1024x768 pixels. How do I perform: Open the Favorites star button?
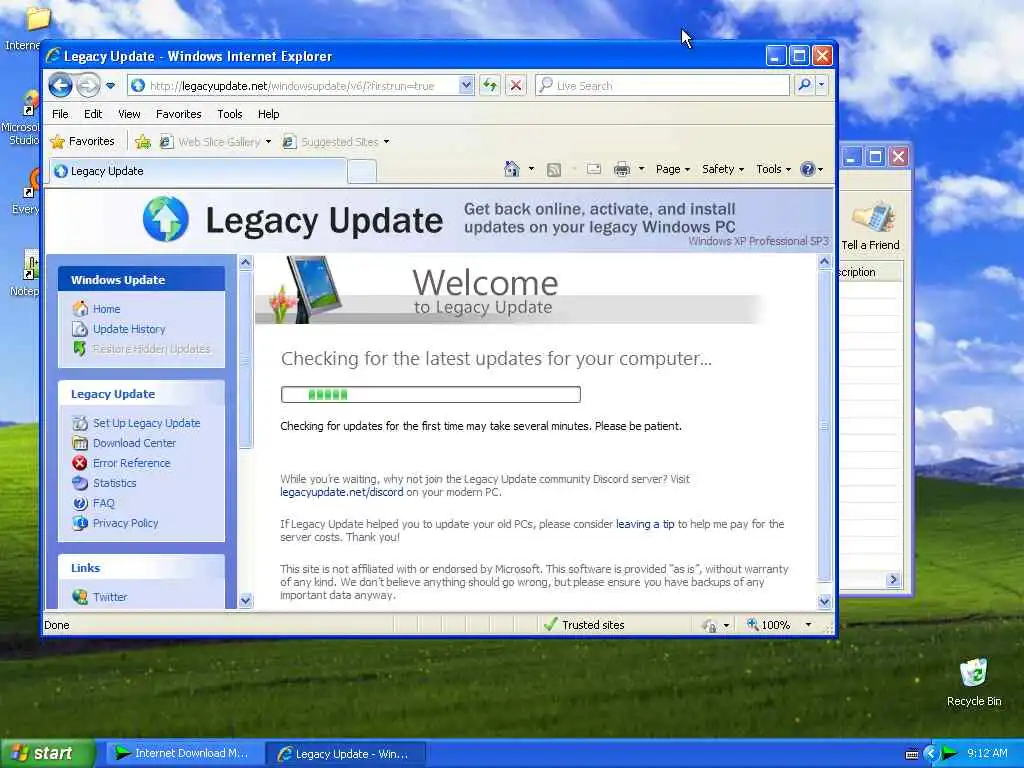(82, 141)
